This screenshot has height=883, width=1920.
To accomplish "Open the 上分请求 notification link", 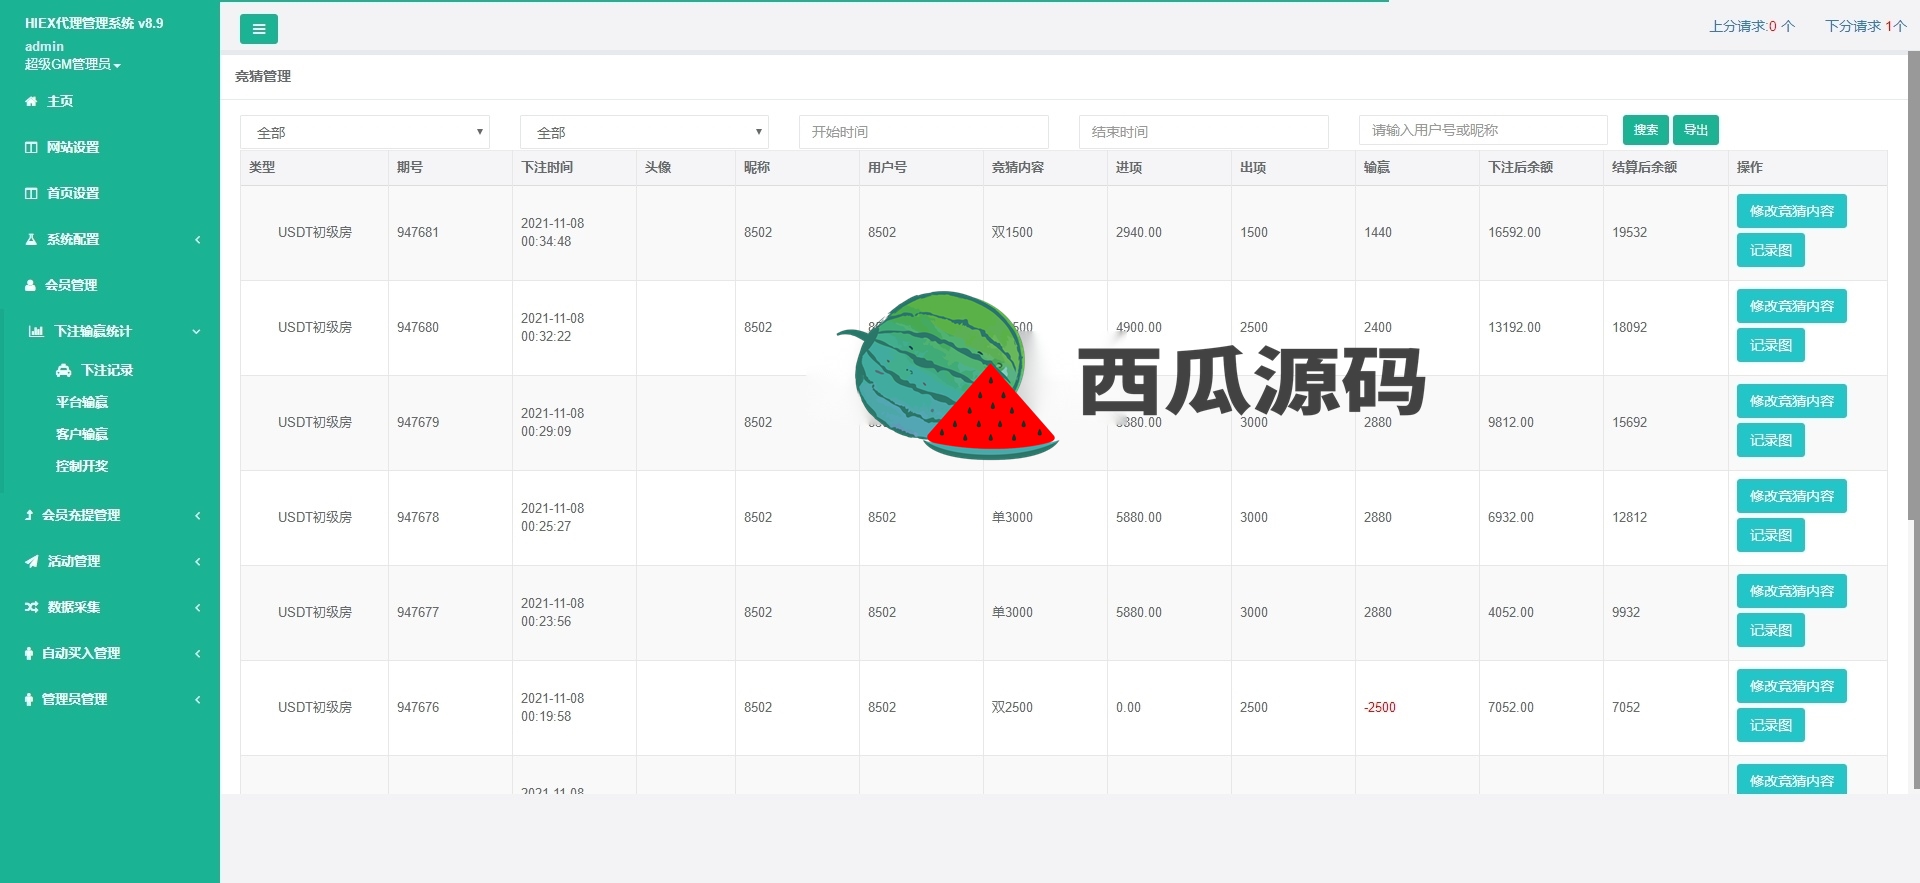I will click(1752, 26).
